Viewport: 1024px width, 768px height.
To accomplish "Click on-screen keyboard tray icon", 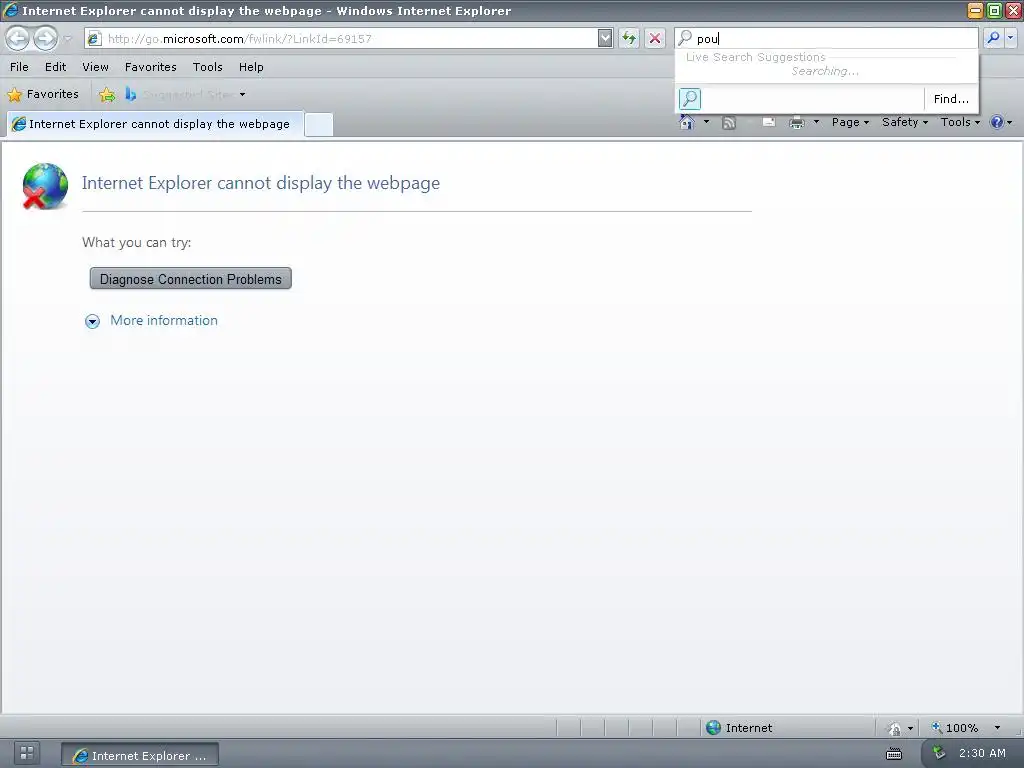I will coord(894,754).
